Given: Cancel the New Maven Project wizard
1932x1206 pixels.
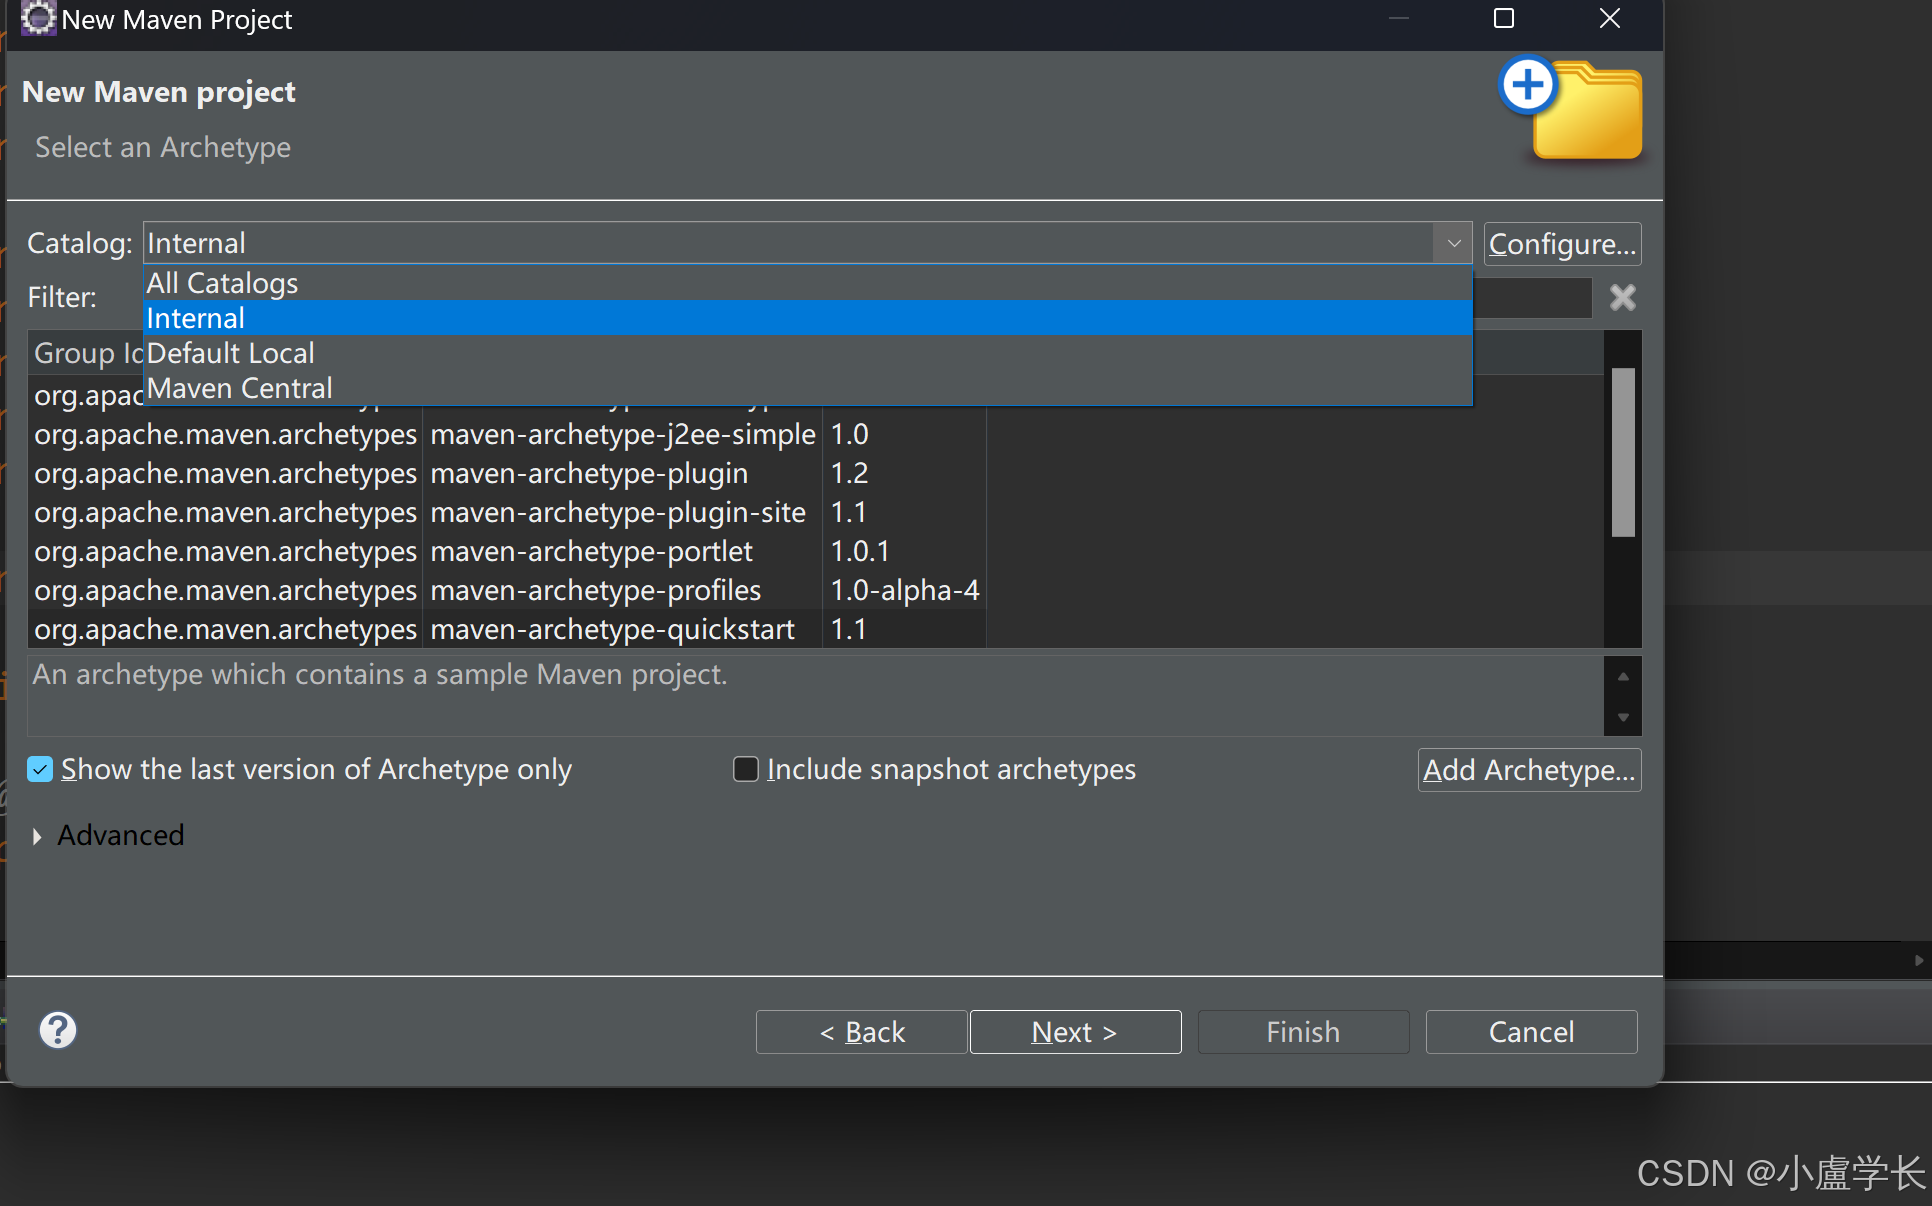Looking at the screenshot, I should 1530,1031.
